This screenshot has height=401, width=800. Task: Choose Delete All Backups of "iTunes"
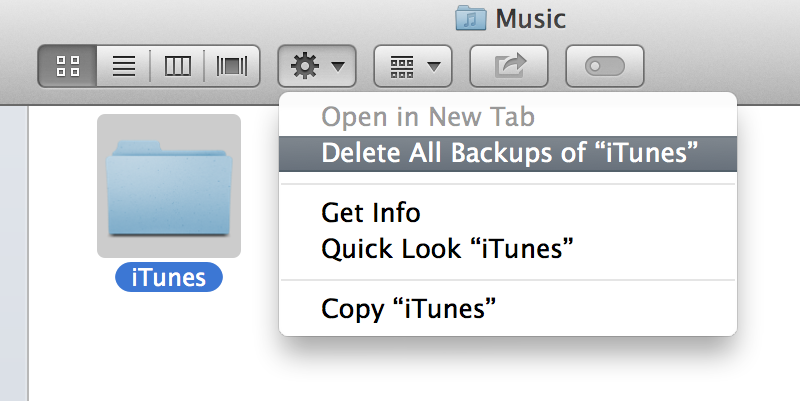pyautogui.click(x=508, y=154)
